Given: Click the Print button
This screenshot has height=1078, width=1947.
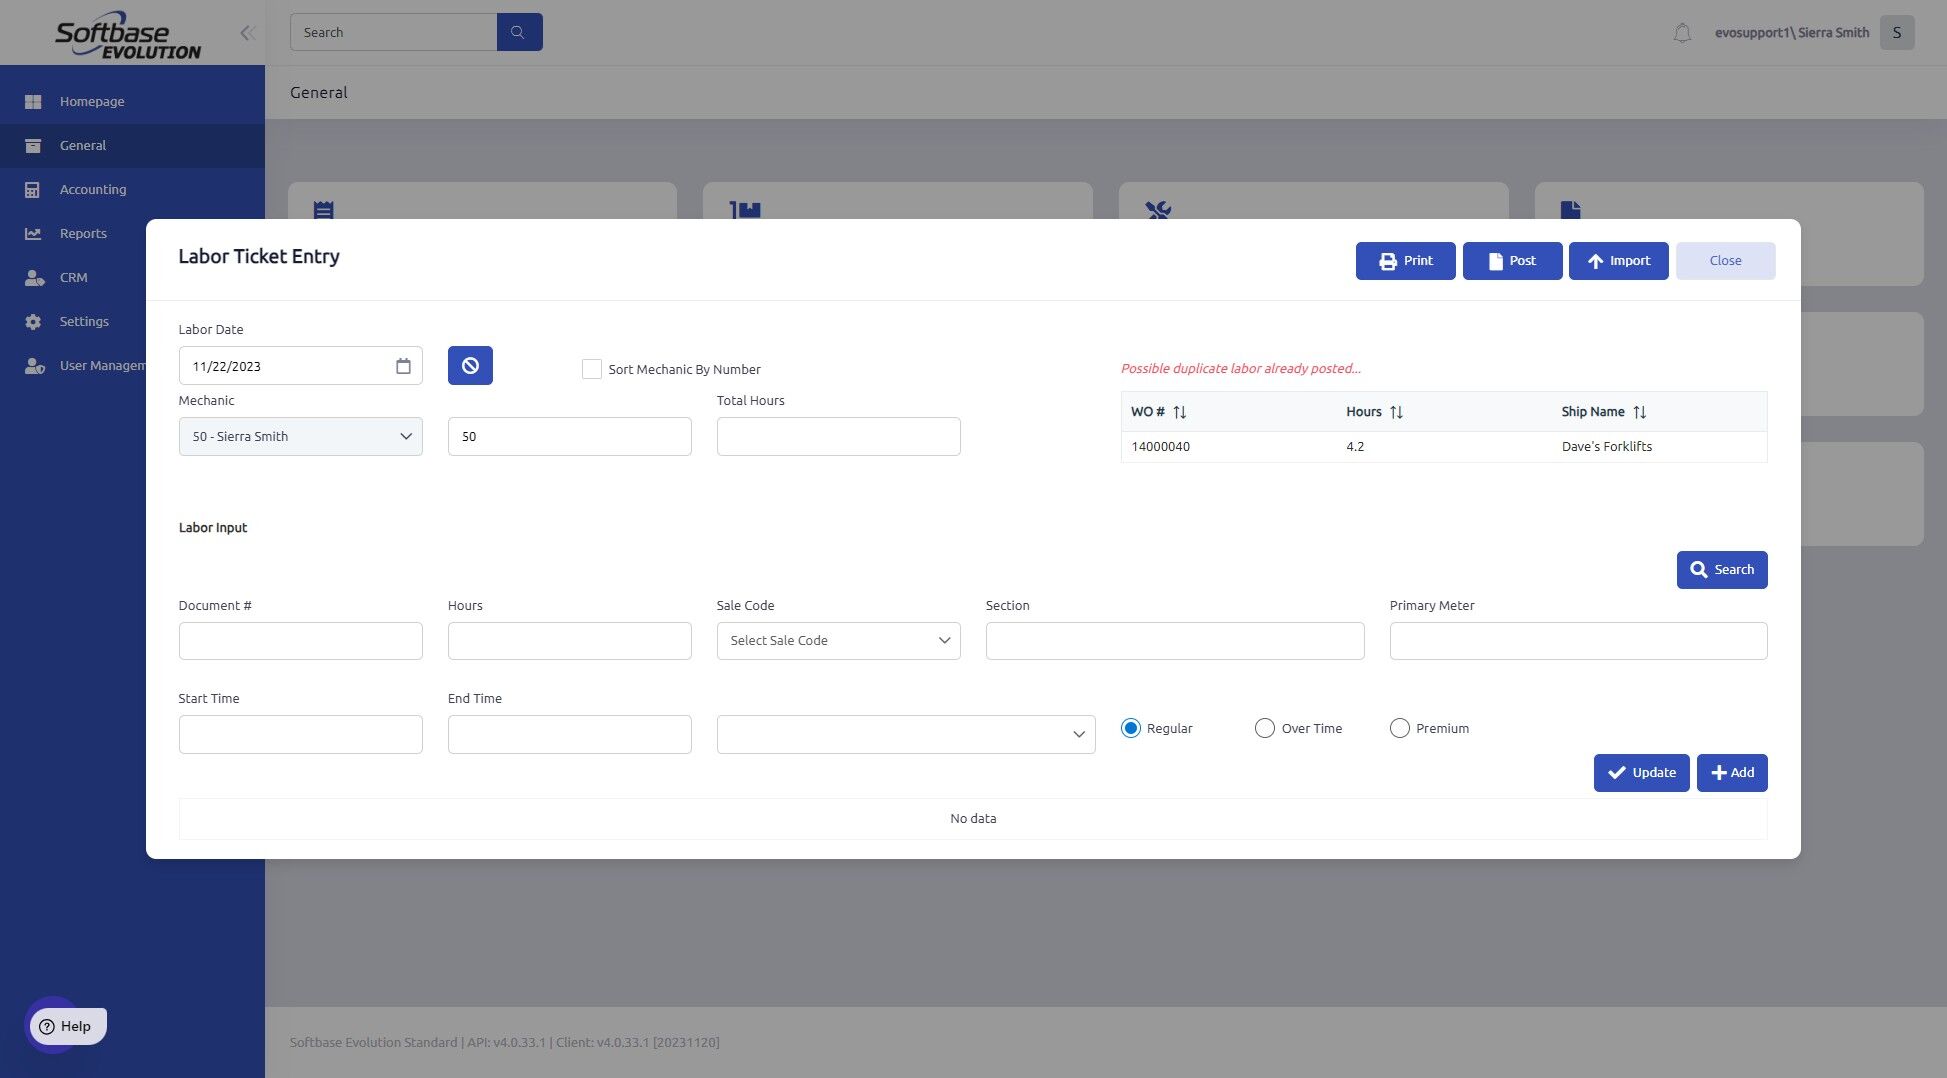Looking at the screenshot, I should [1406, 261].
